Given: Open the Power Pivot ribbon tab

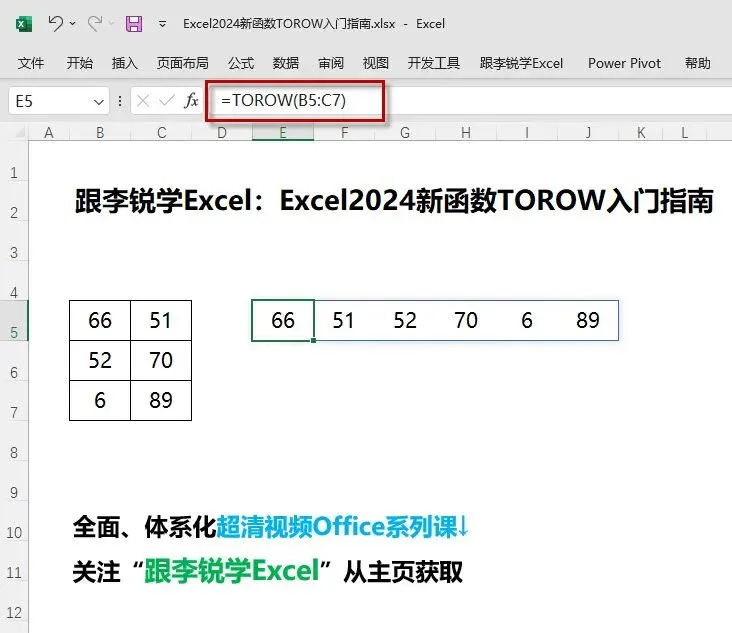Looking at the screenshot, I should click(624, 63).
